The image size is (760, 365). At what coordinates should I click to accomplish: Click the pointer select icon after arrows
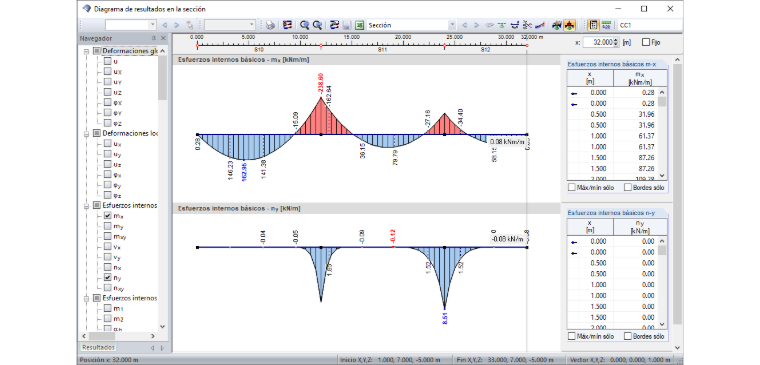pos(190,25)
